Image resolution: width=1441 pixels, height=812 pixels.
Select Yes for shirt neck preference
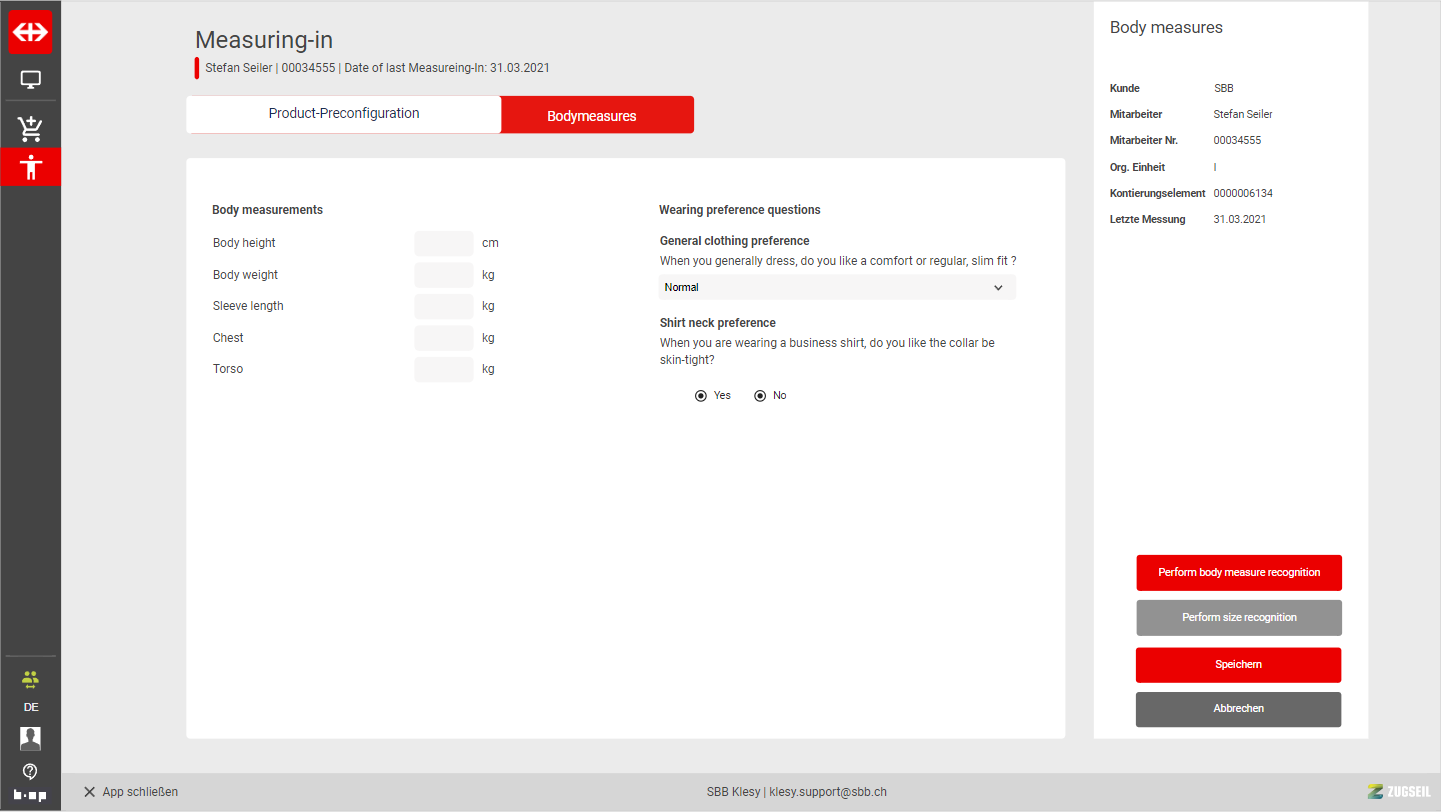(701, 396)
